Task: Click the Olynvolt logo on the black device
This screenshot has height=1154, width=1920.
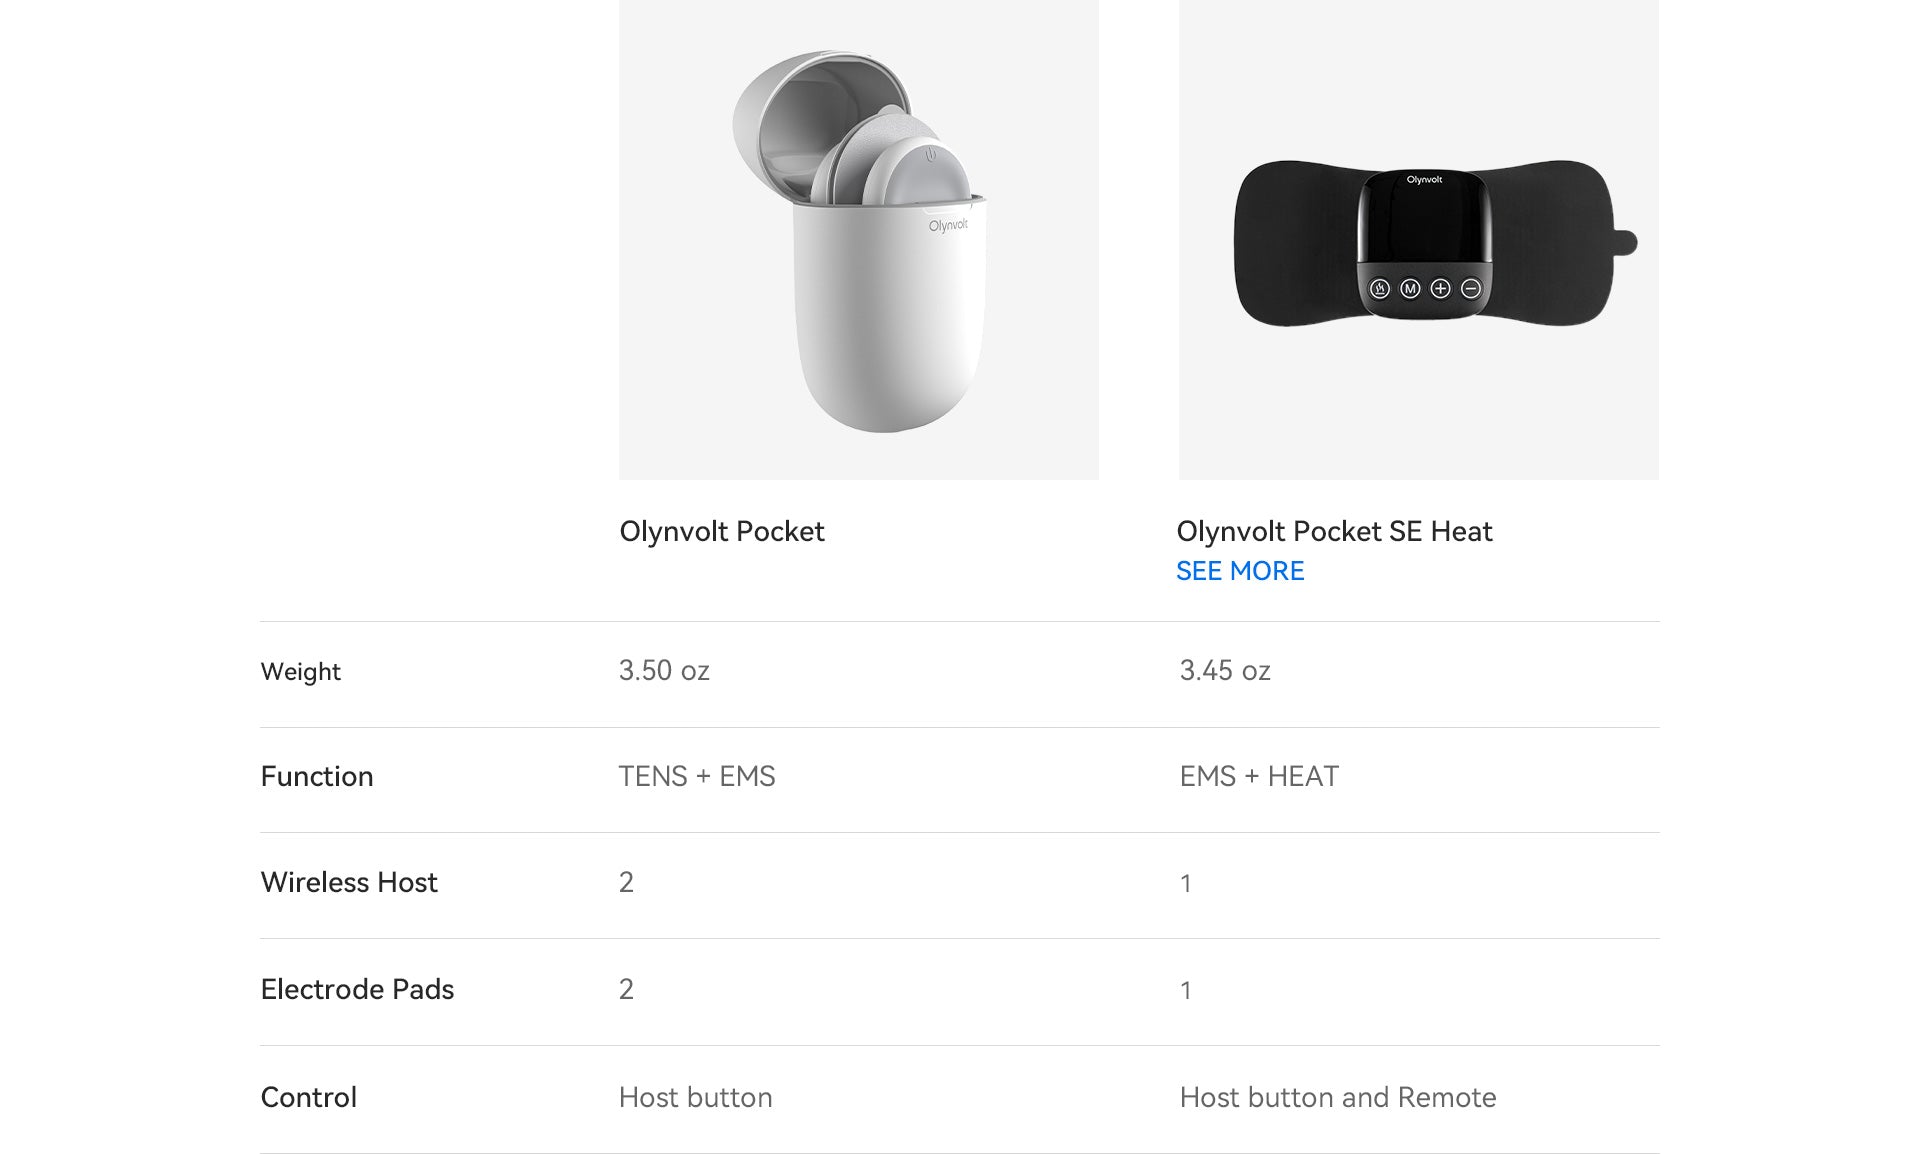Action: pos(1424,180)
